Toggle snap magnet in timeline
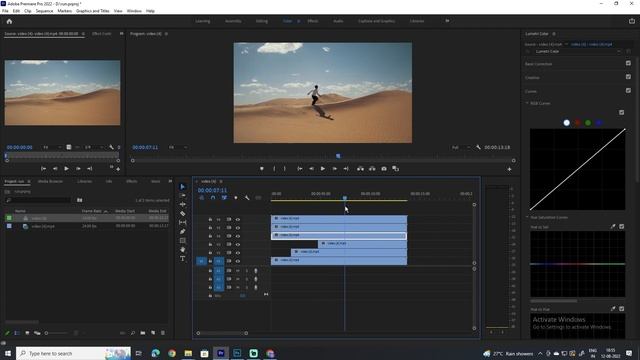 pos(213,198)
